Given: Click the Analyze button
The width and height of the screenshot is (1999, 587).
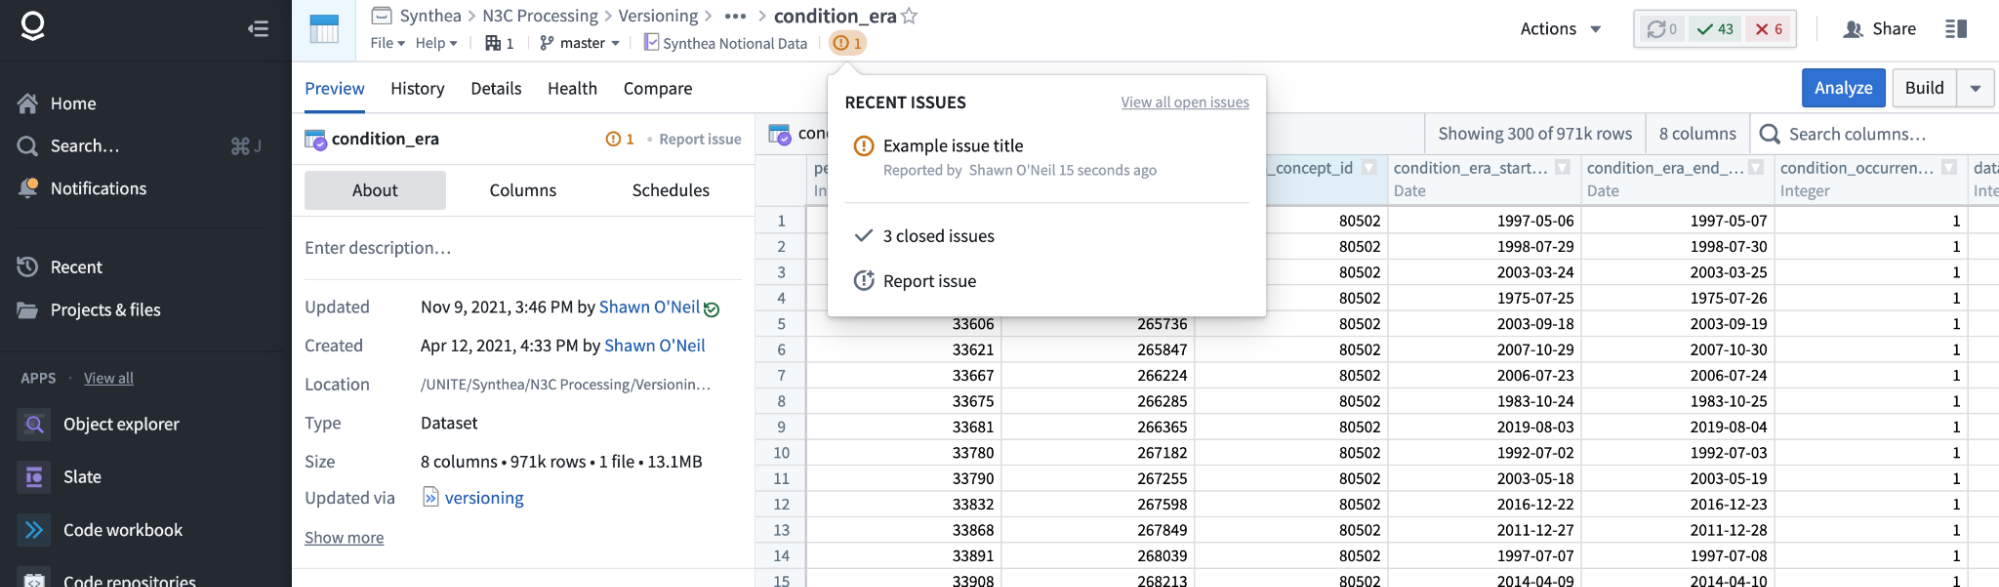Looking at the screenshot, I should tap(1843, 88).
